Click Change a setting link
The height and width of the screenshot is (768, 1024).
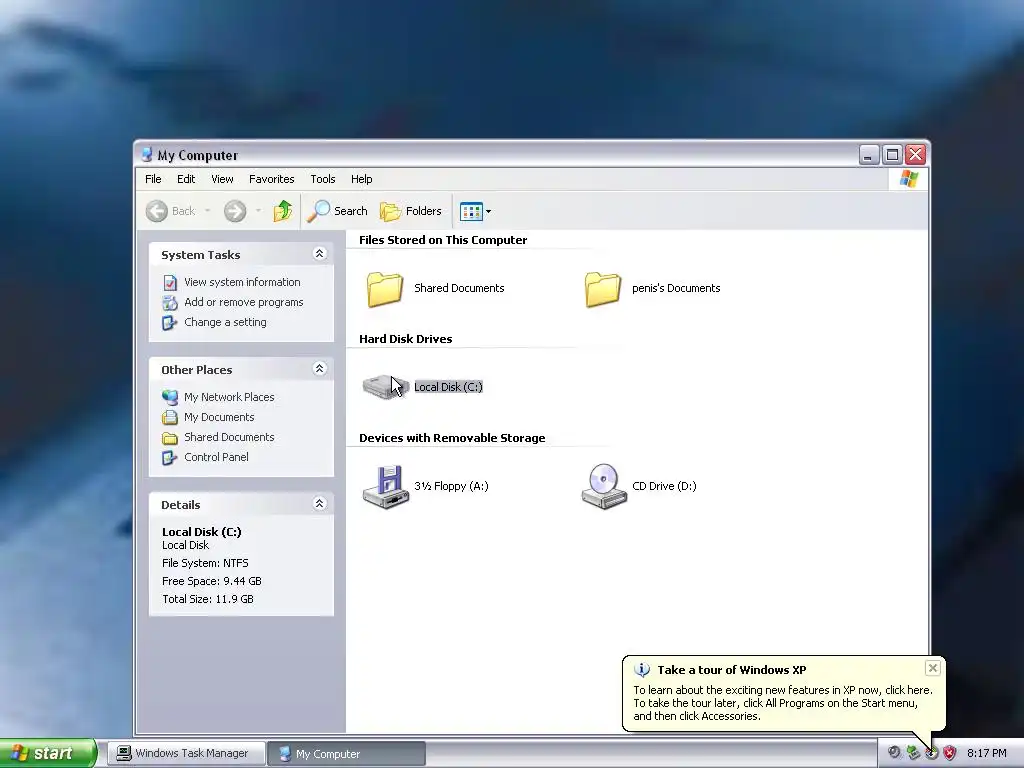(225, 322)
